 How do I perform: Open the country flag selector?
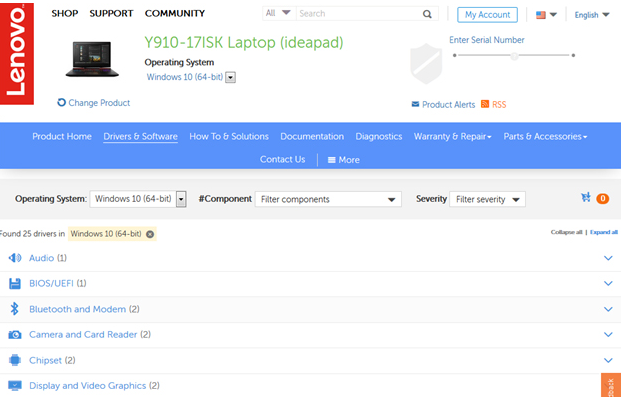point(546,15)
